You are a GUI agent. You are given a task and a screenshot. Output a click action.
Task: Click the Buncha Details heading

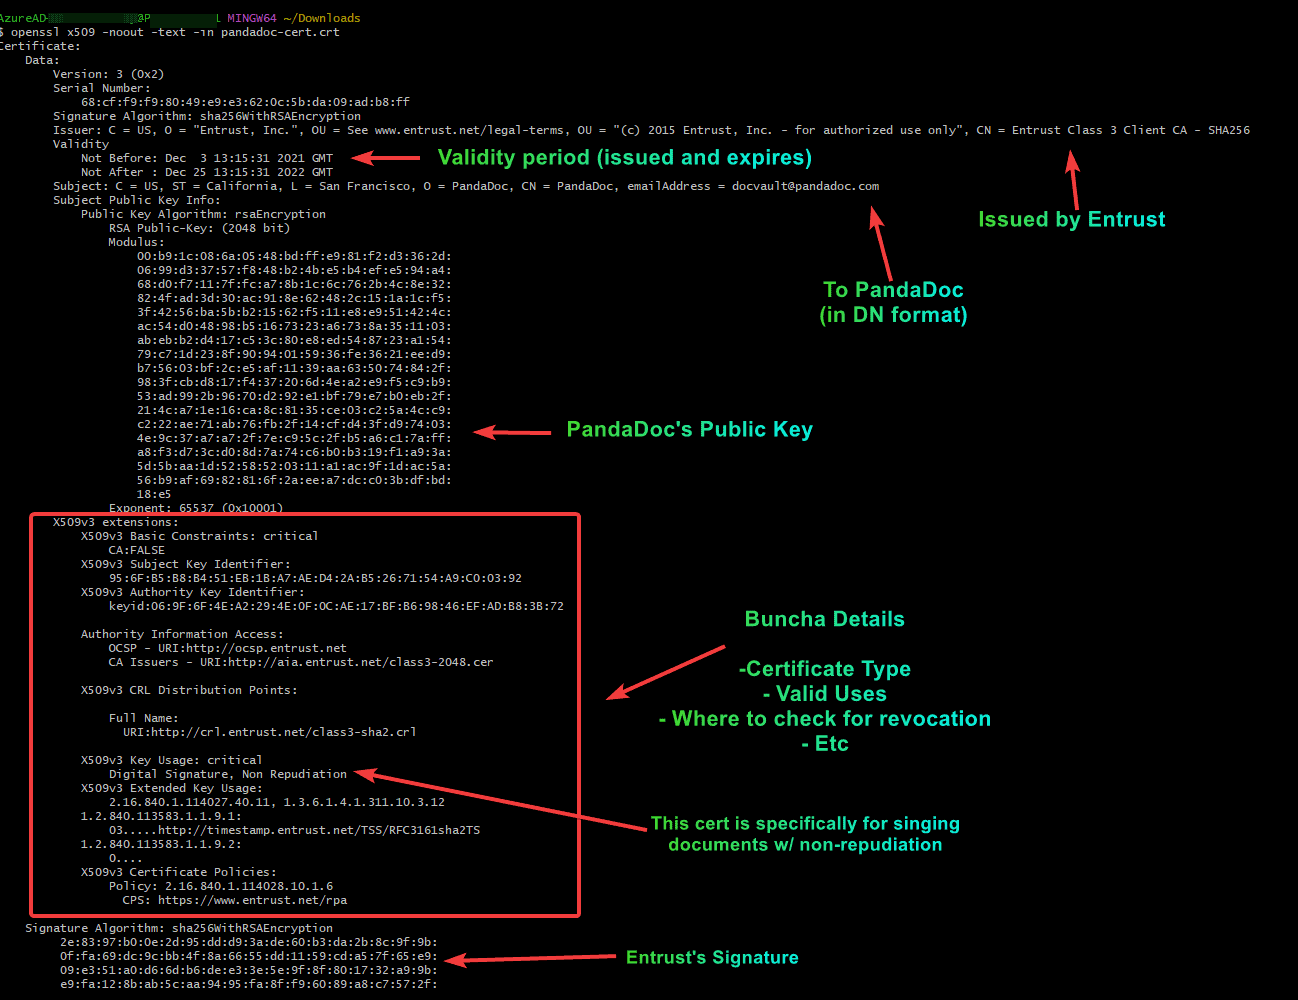click(824, 619)
